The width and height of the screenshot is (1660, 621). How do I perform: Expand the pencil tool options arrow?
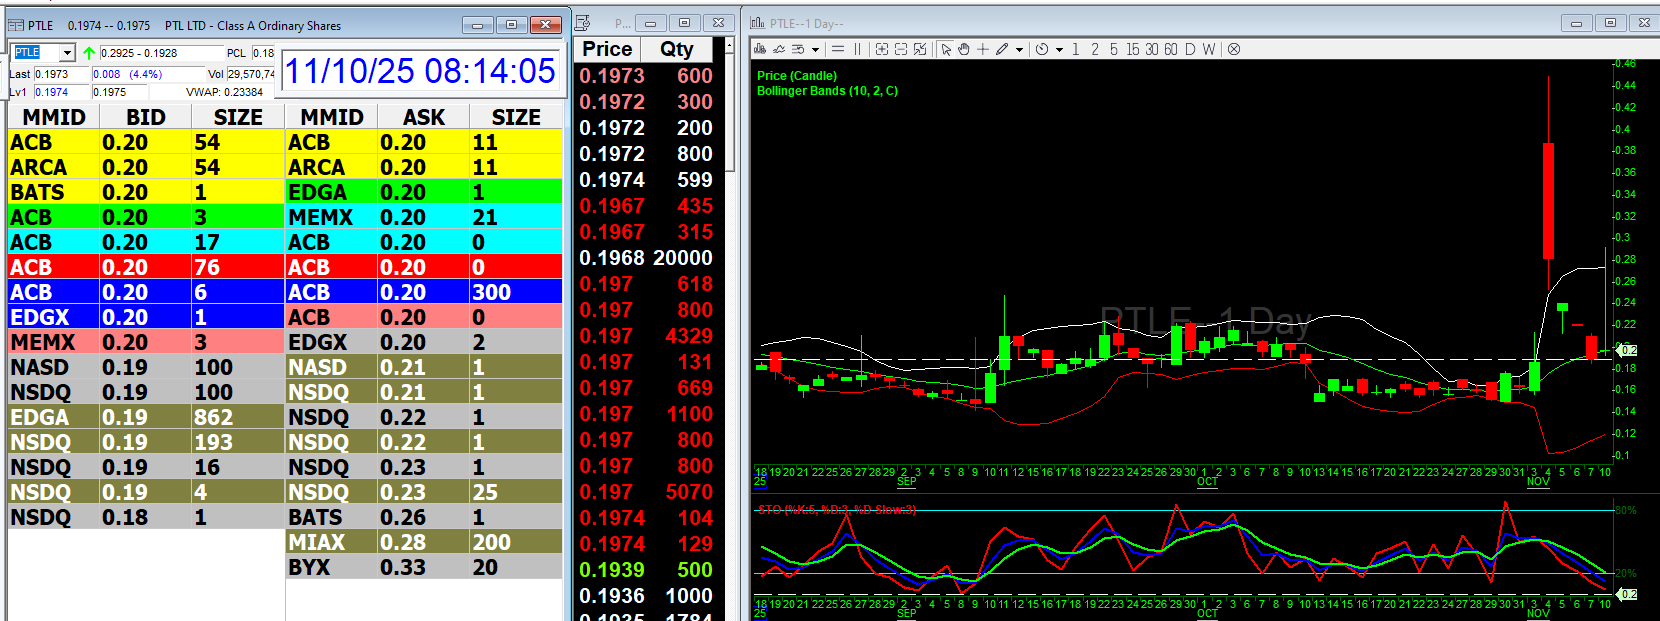click(1019, 49)
